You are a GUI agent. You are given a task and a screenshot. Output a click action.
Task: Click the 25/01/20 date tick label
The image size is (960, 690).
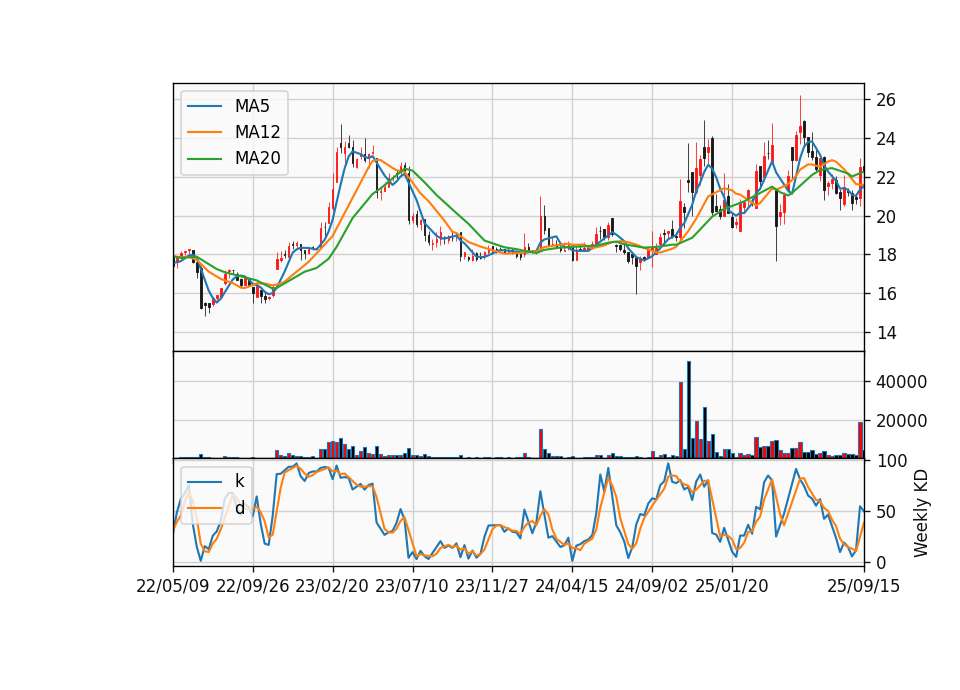[732, 586]
